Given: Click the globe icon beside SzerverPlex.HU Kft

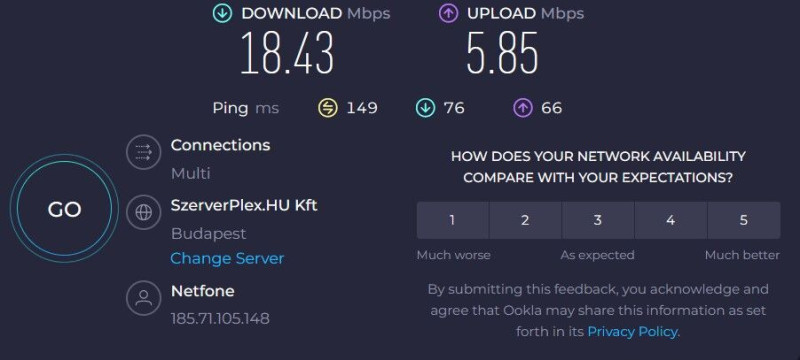Looking at the screenshot, I should click(143, 212).
